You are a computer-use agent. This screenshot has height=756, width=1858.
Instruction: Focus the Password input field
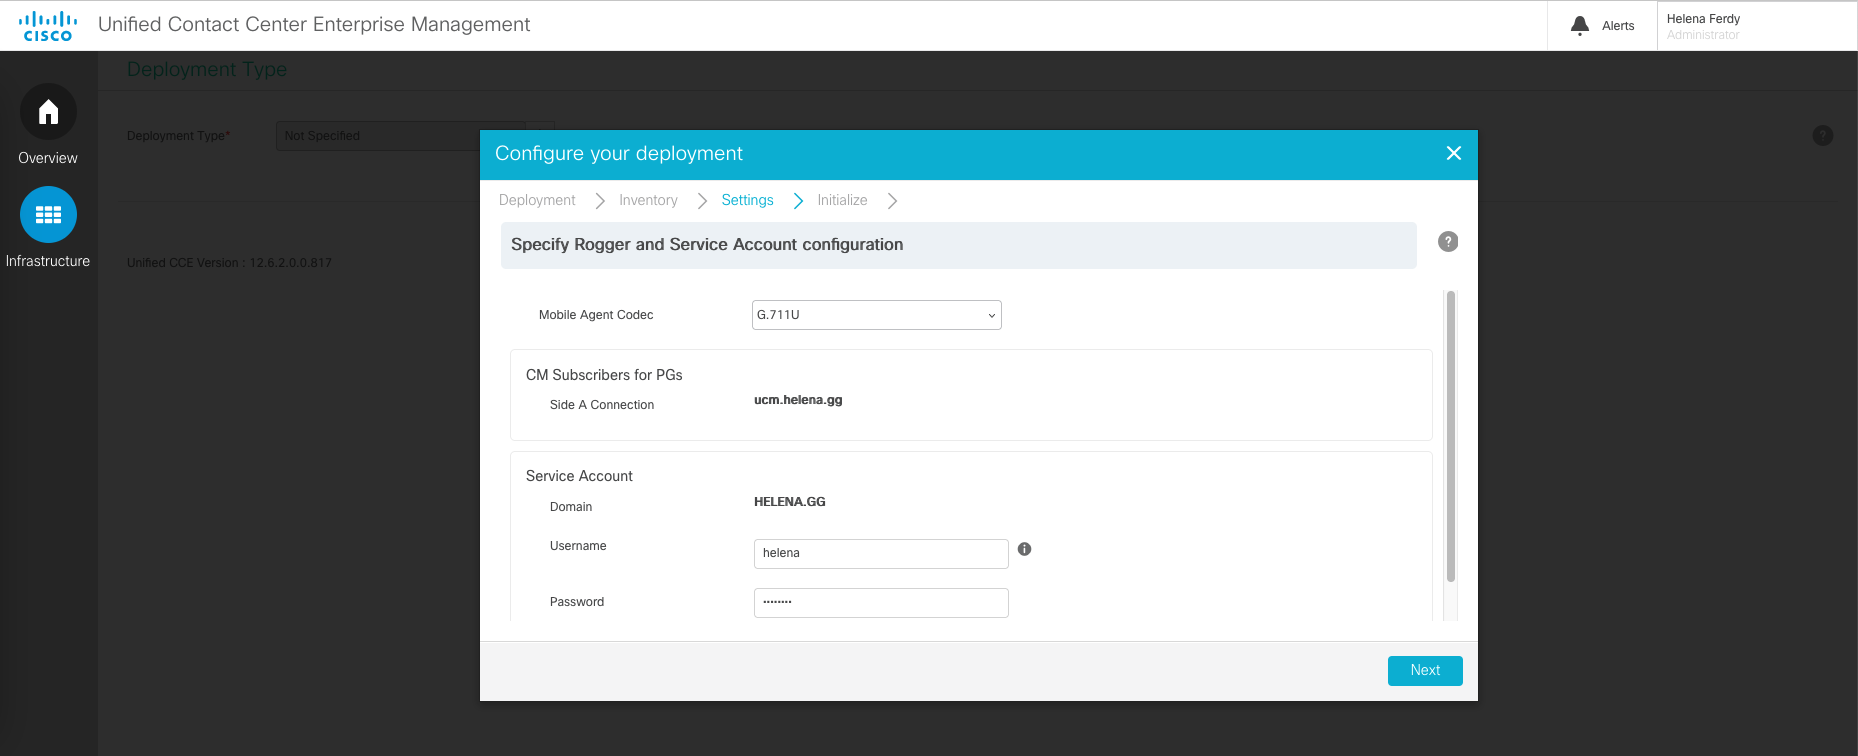point(880,603)
